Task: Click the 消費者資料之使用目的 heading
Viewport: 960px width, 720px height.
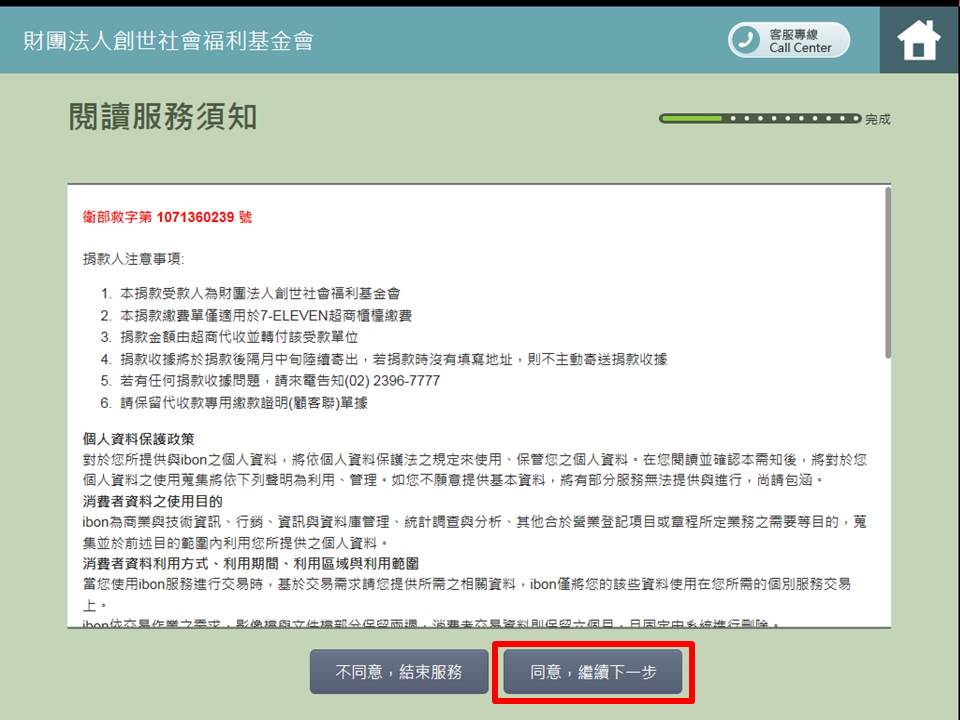Action: click(x=152, y=501)
